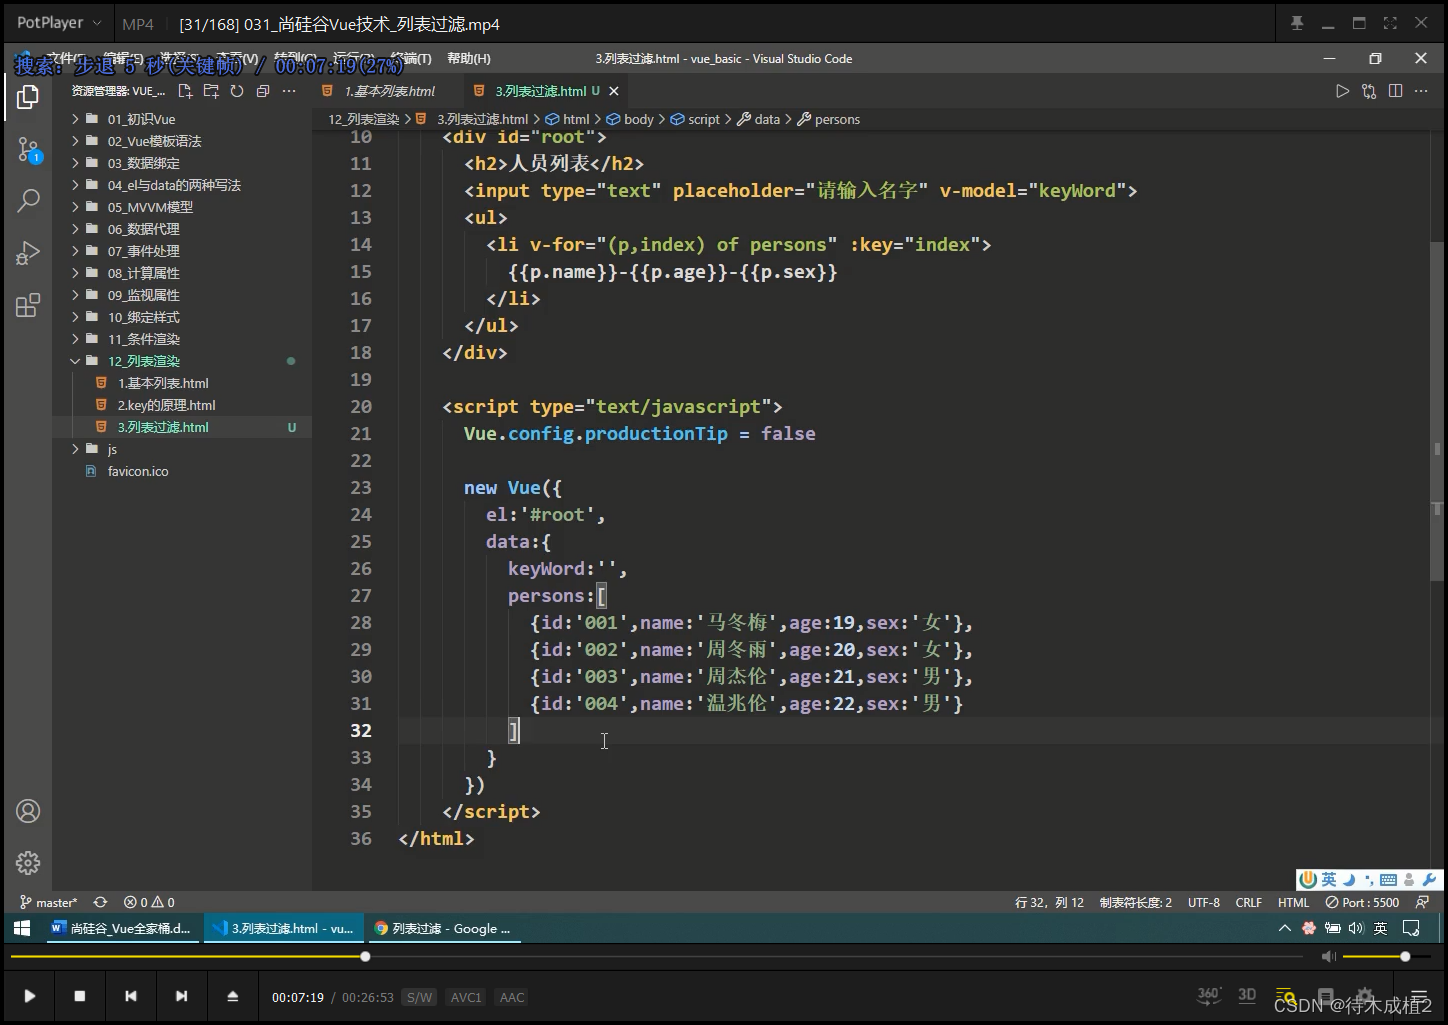Toggle 3D video mode

tap(1247, 995)
